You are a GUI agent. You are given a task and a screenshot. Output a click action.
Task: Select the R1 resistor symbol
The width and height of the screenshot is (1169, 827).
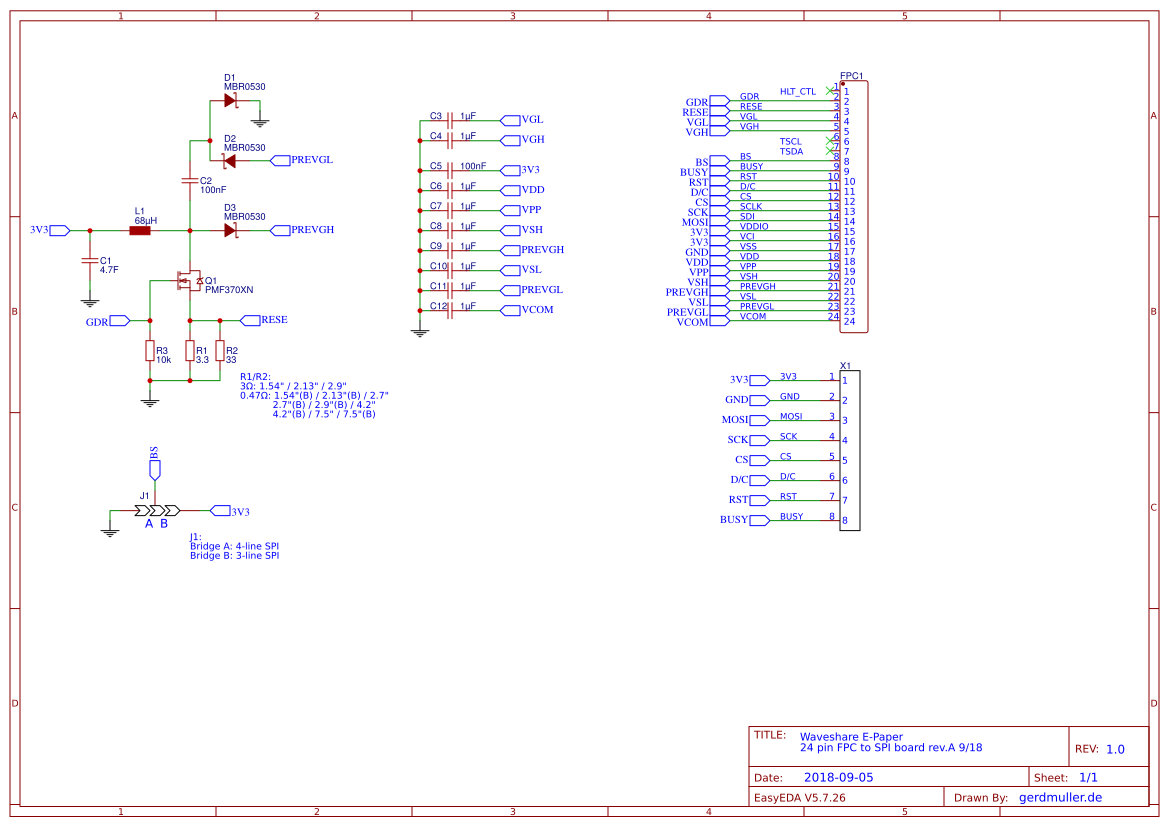(190, 350)
